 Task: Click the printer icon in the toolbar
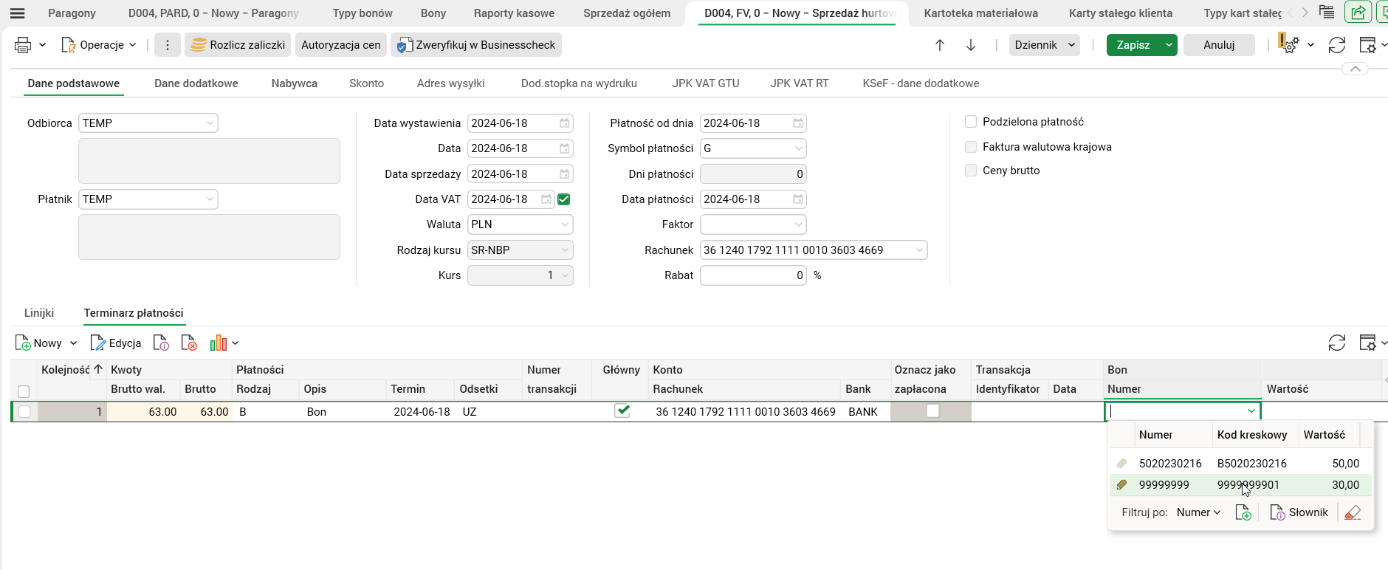(x=23, y=45)
